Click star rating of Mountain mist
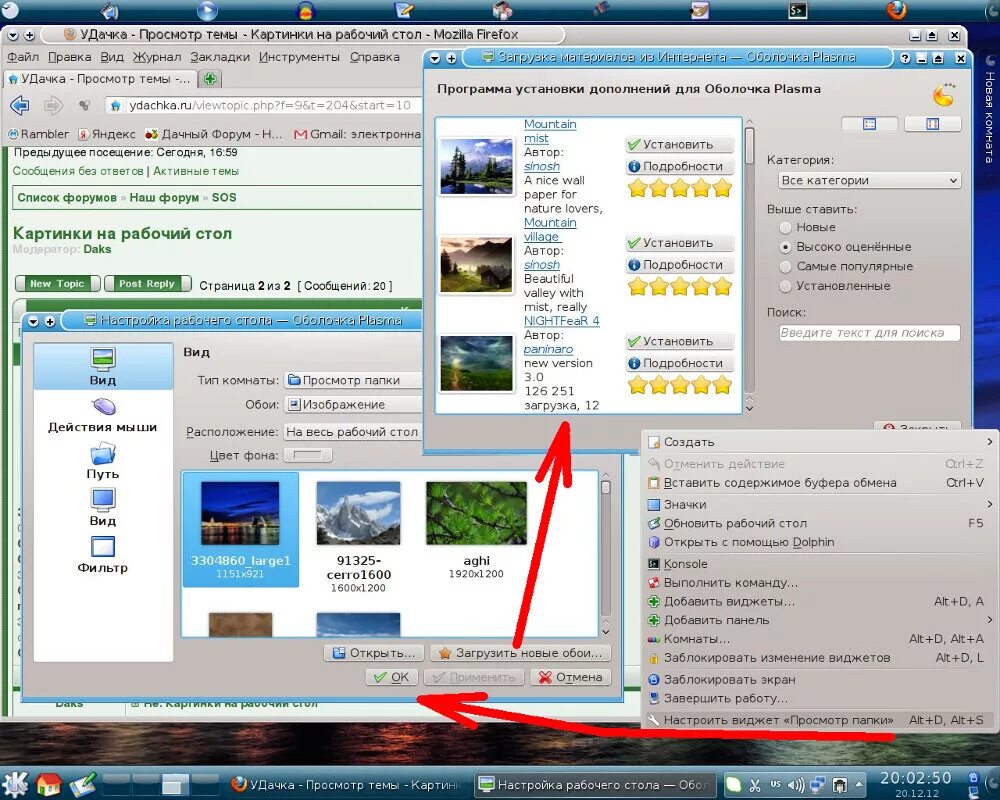The width and height of the screenshot is (1000, 800). point(680,188)
